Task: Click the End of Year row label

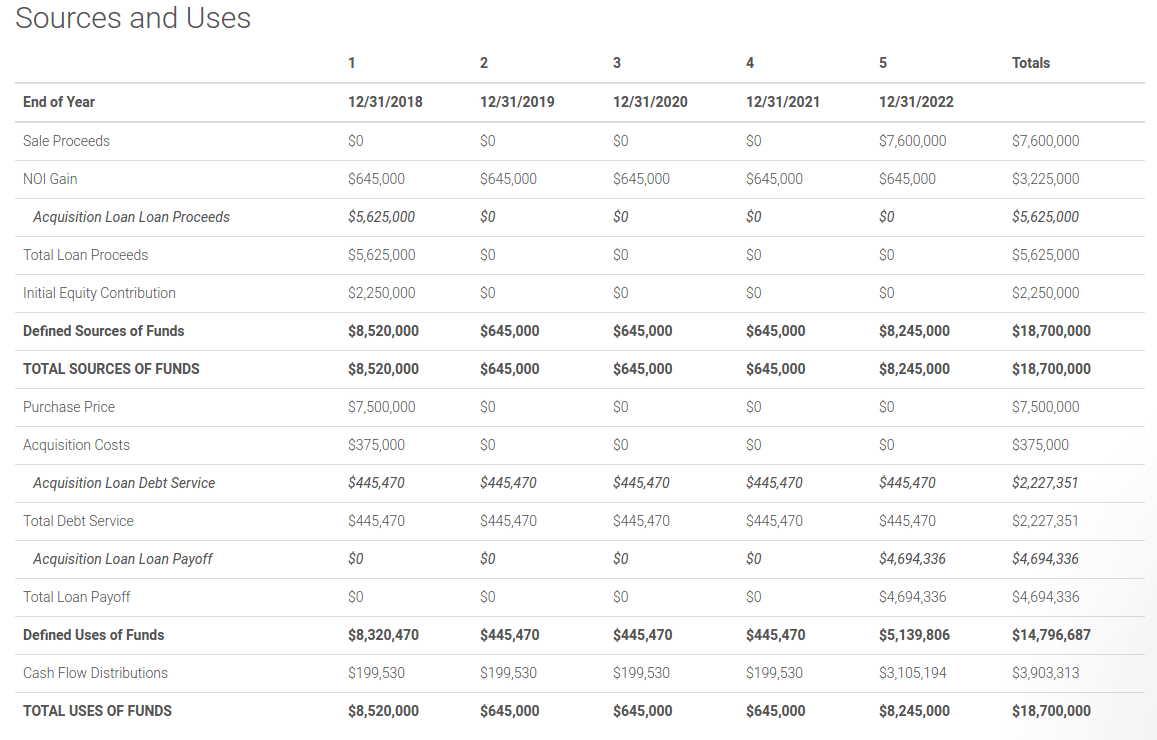Action: point(59,102)
